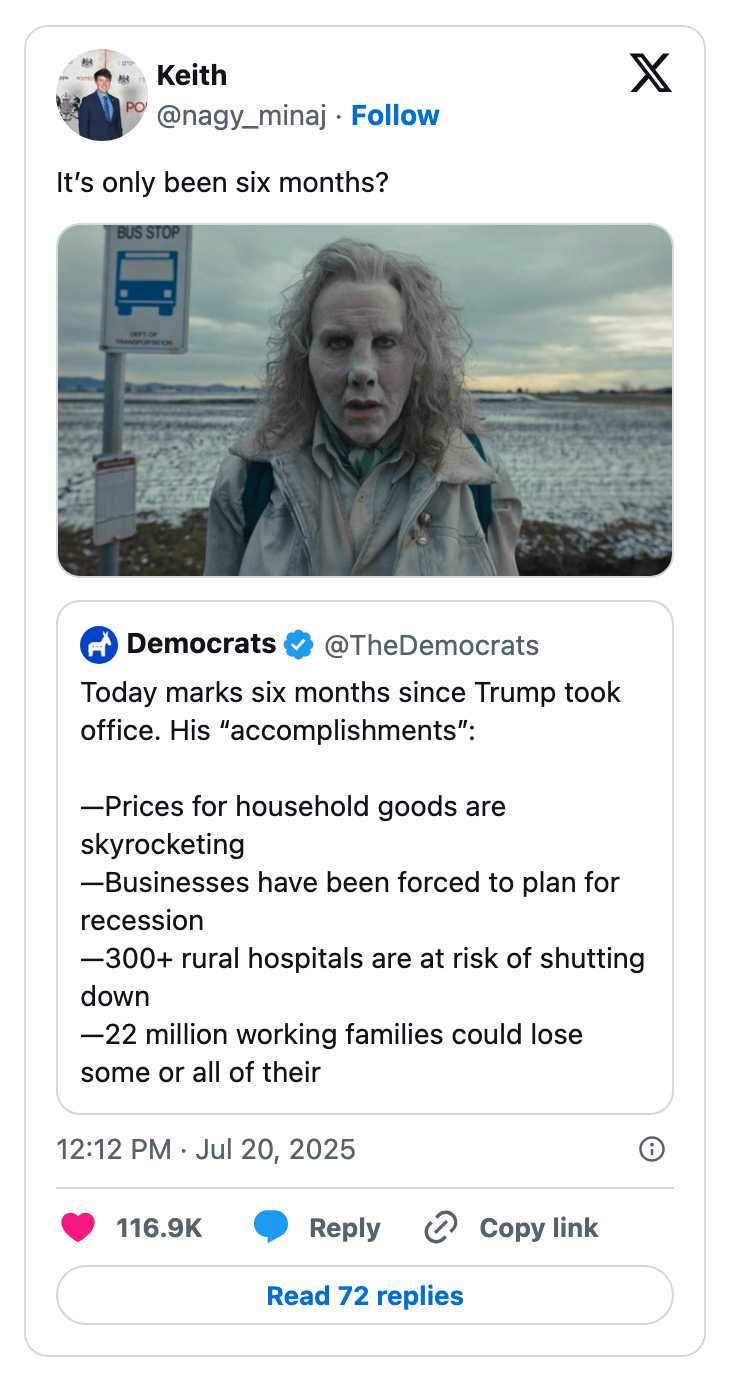Click the 116.9K likes count
The height and width of the screenshot is (1378, 732).
click(159, 1228)
